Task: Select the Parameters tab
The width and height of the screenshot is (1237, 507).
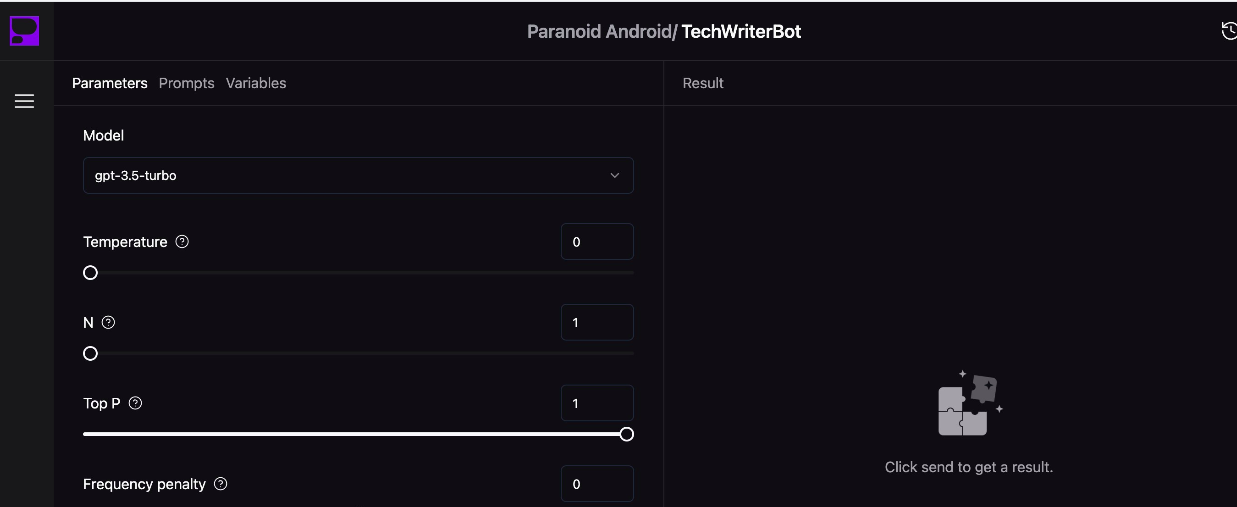Action: point(110,83)
